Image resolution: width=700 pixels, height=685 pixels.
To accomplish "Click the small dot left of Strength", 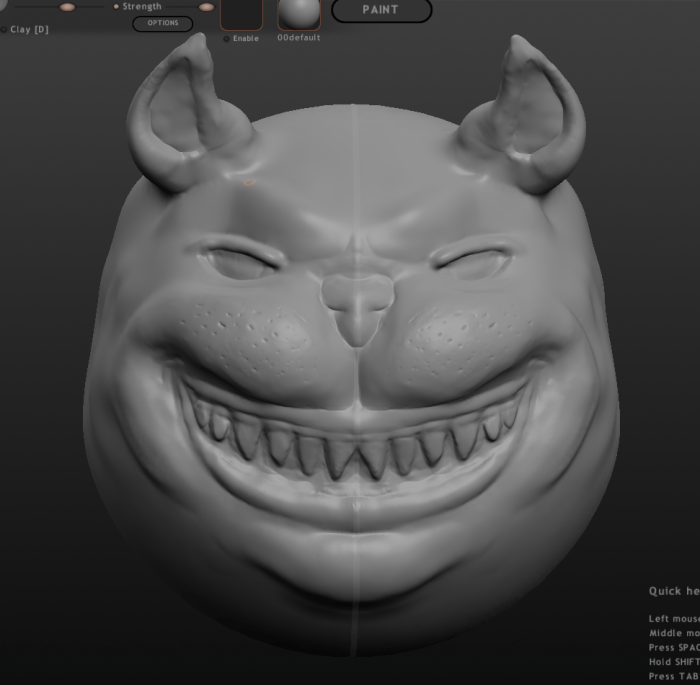I will coord(116,7).
